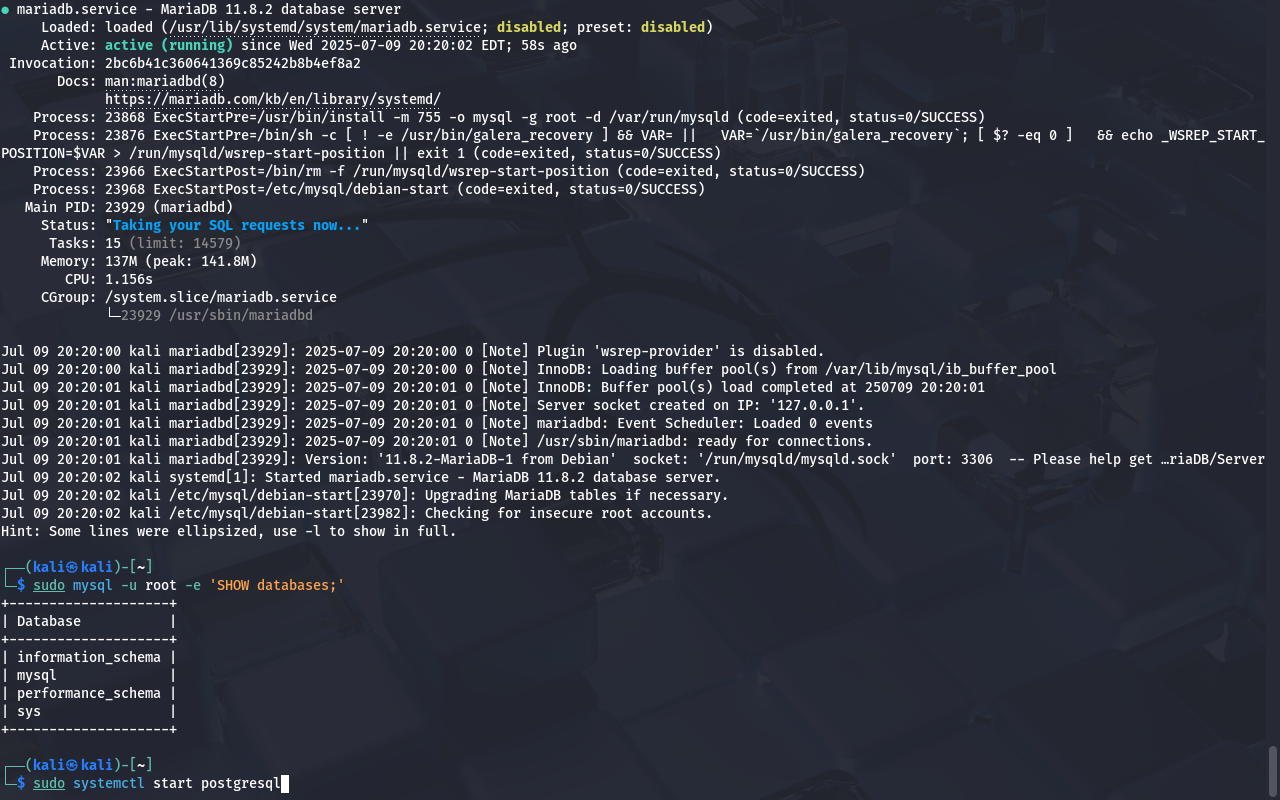Click the 'performance_schema' database row
This screenshot has height=800, width=1280.
pos(89,693)
